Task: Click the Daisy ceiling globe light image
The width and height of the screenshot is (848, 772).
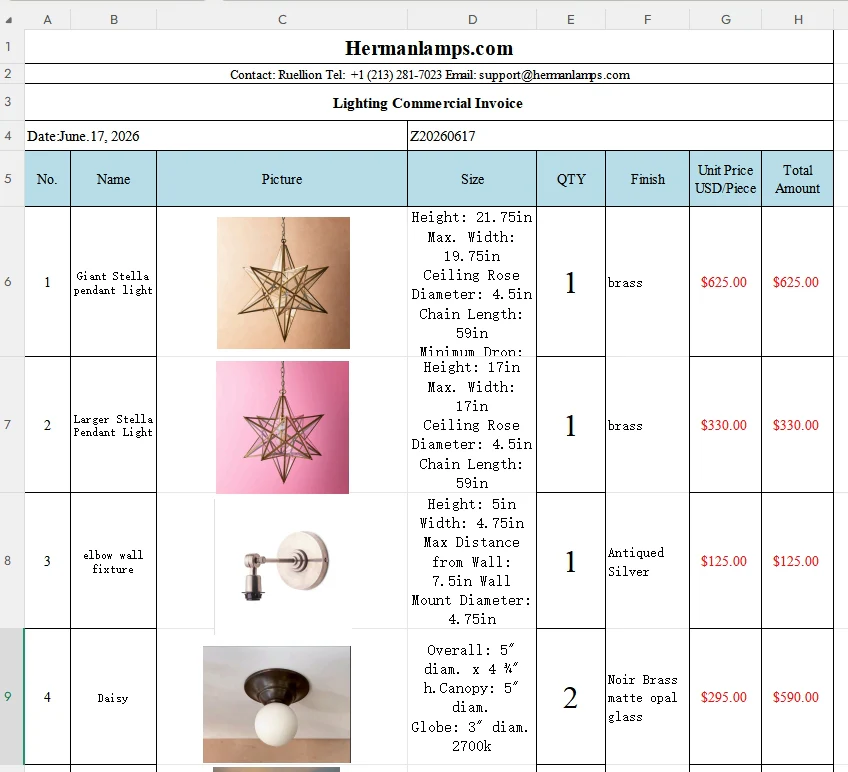Action: click(277, 704)
